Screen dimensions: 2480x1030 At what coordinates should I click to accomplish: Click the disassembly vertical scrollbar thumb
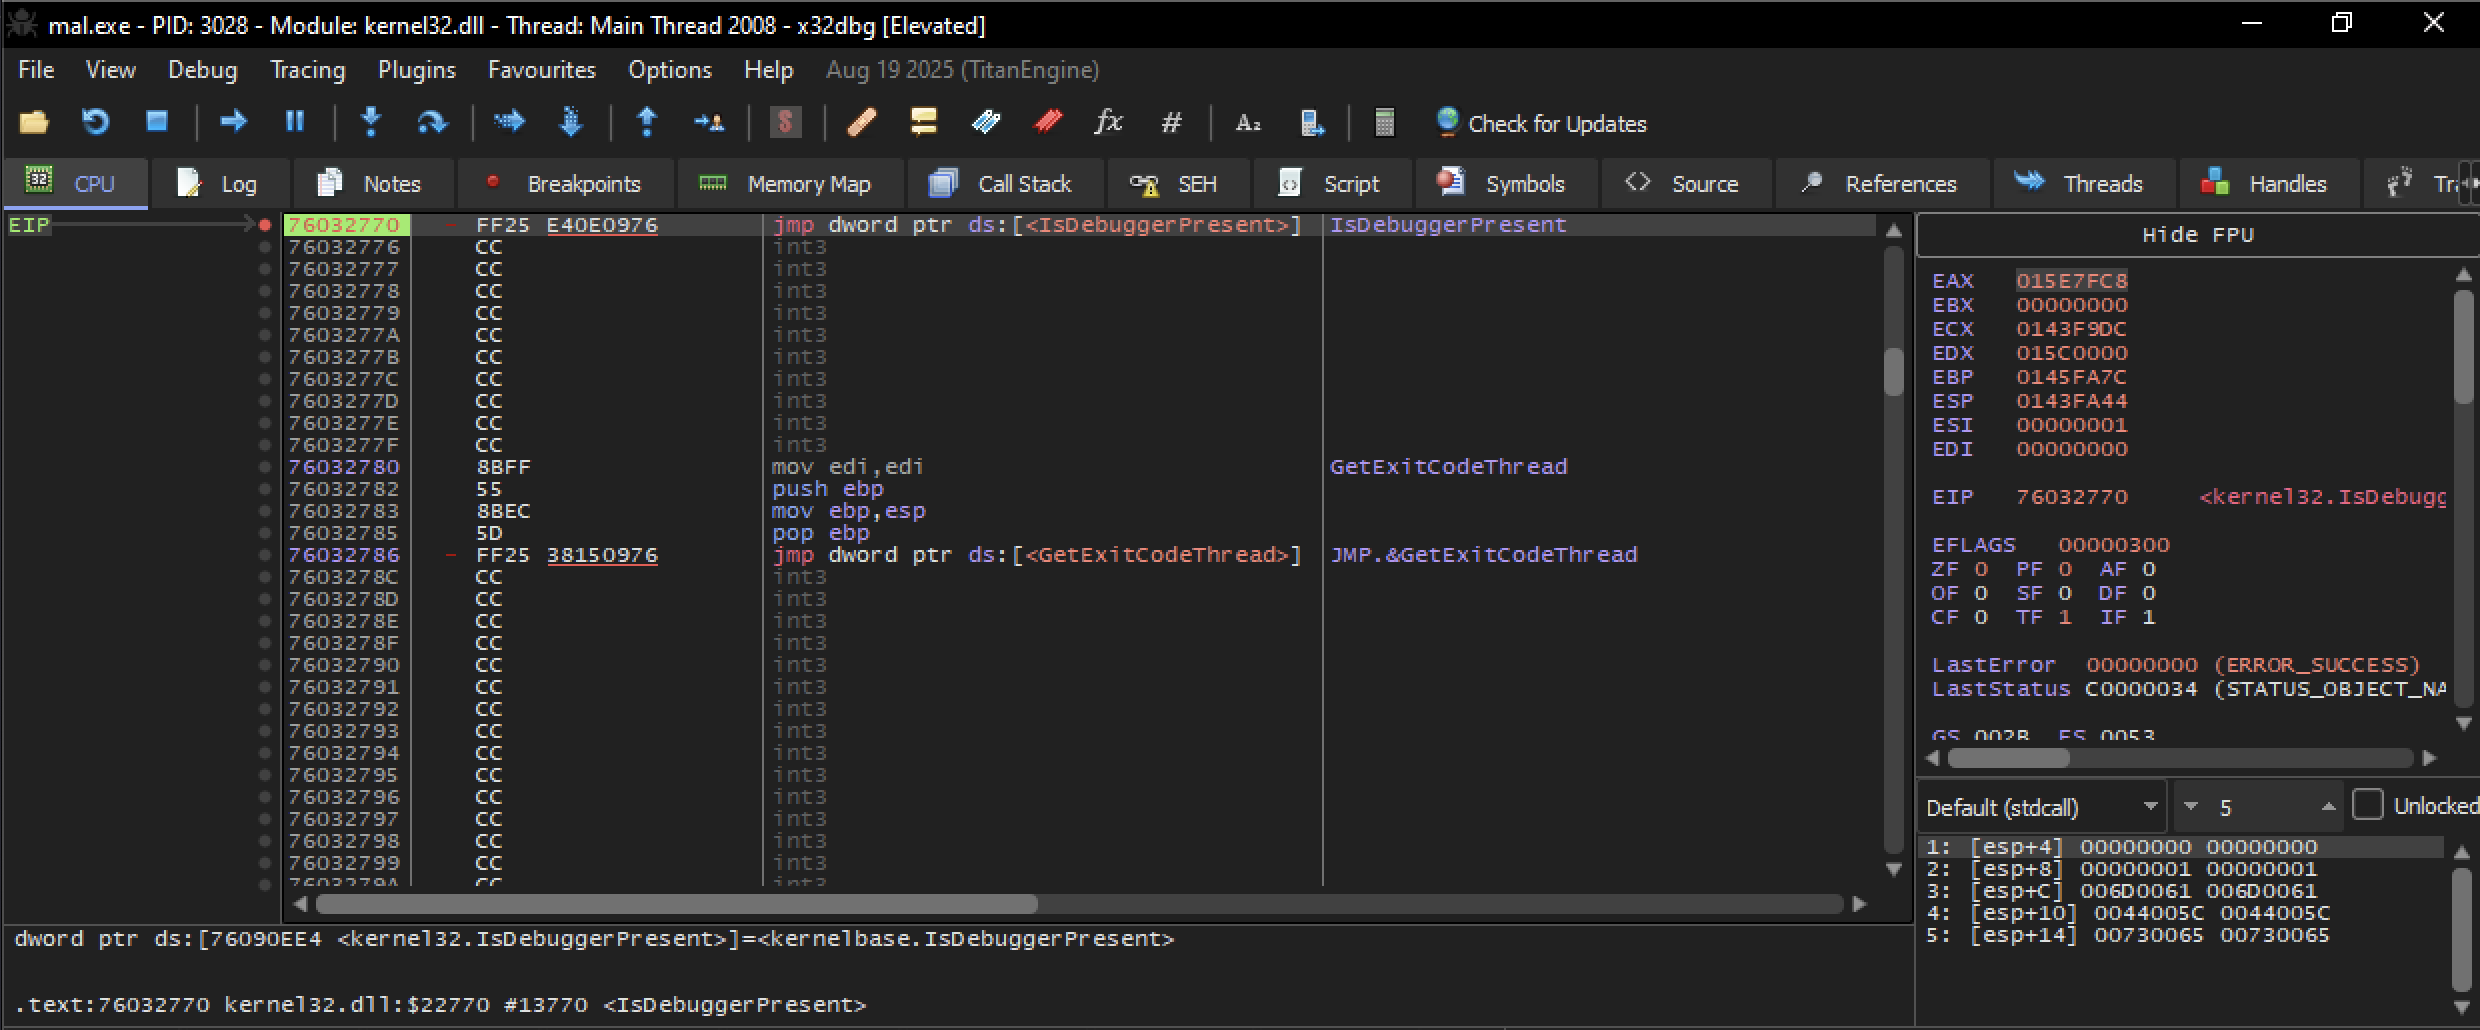pyautogui.click(x=1893, y=371)
